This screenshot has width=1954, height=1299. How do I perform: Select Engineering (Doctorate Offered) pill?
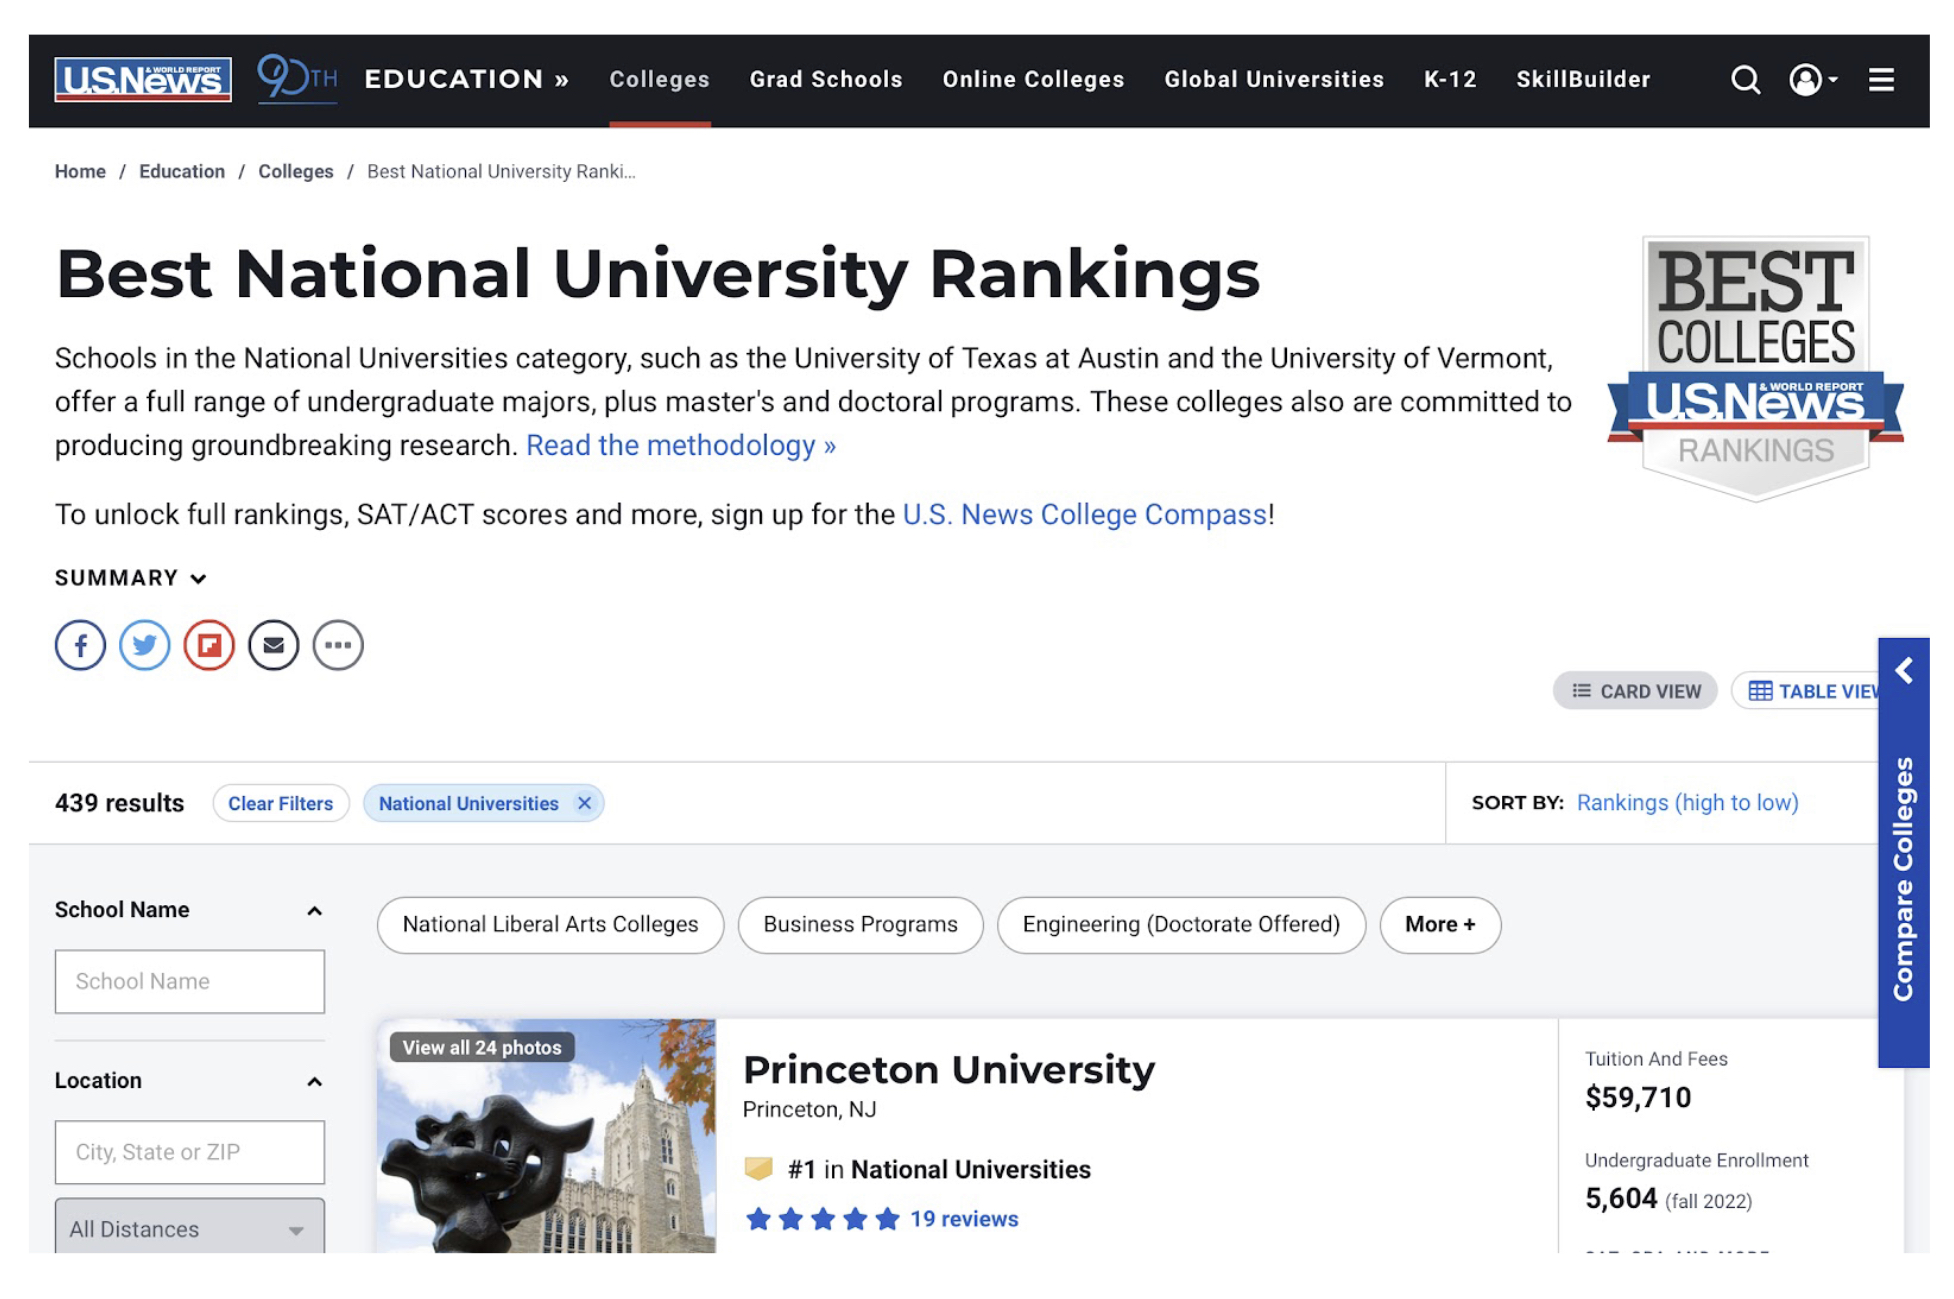point(1181,925)
